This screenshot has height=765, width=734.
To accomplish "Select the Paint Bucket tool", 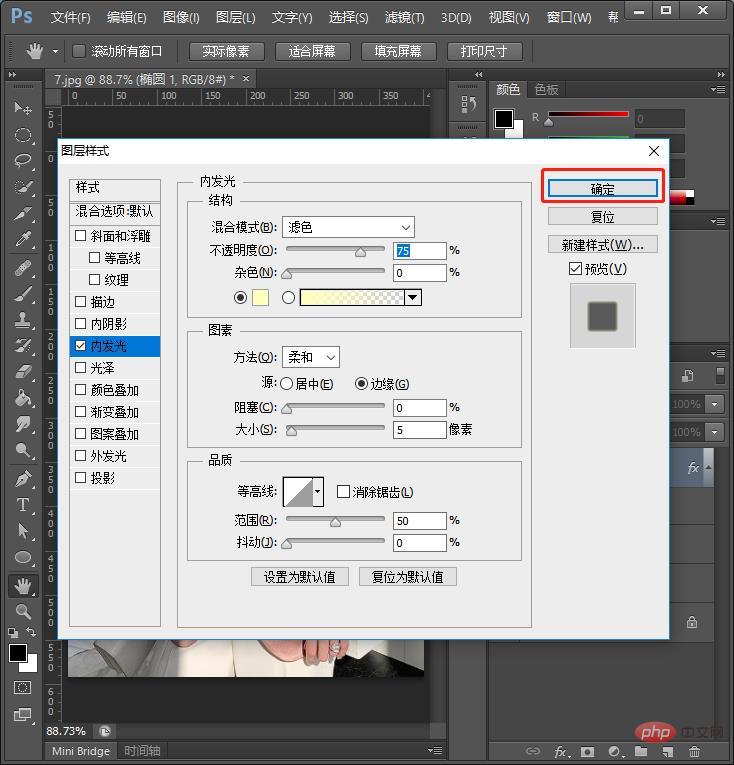I will (22, 398).
